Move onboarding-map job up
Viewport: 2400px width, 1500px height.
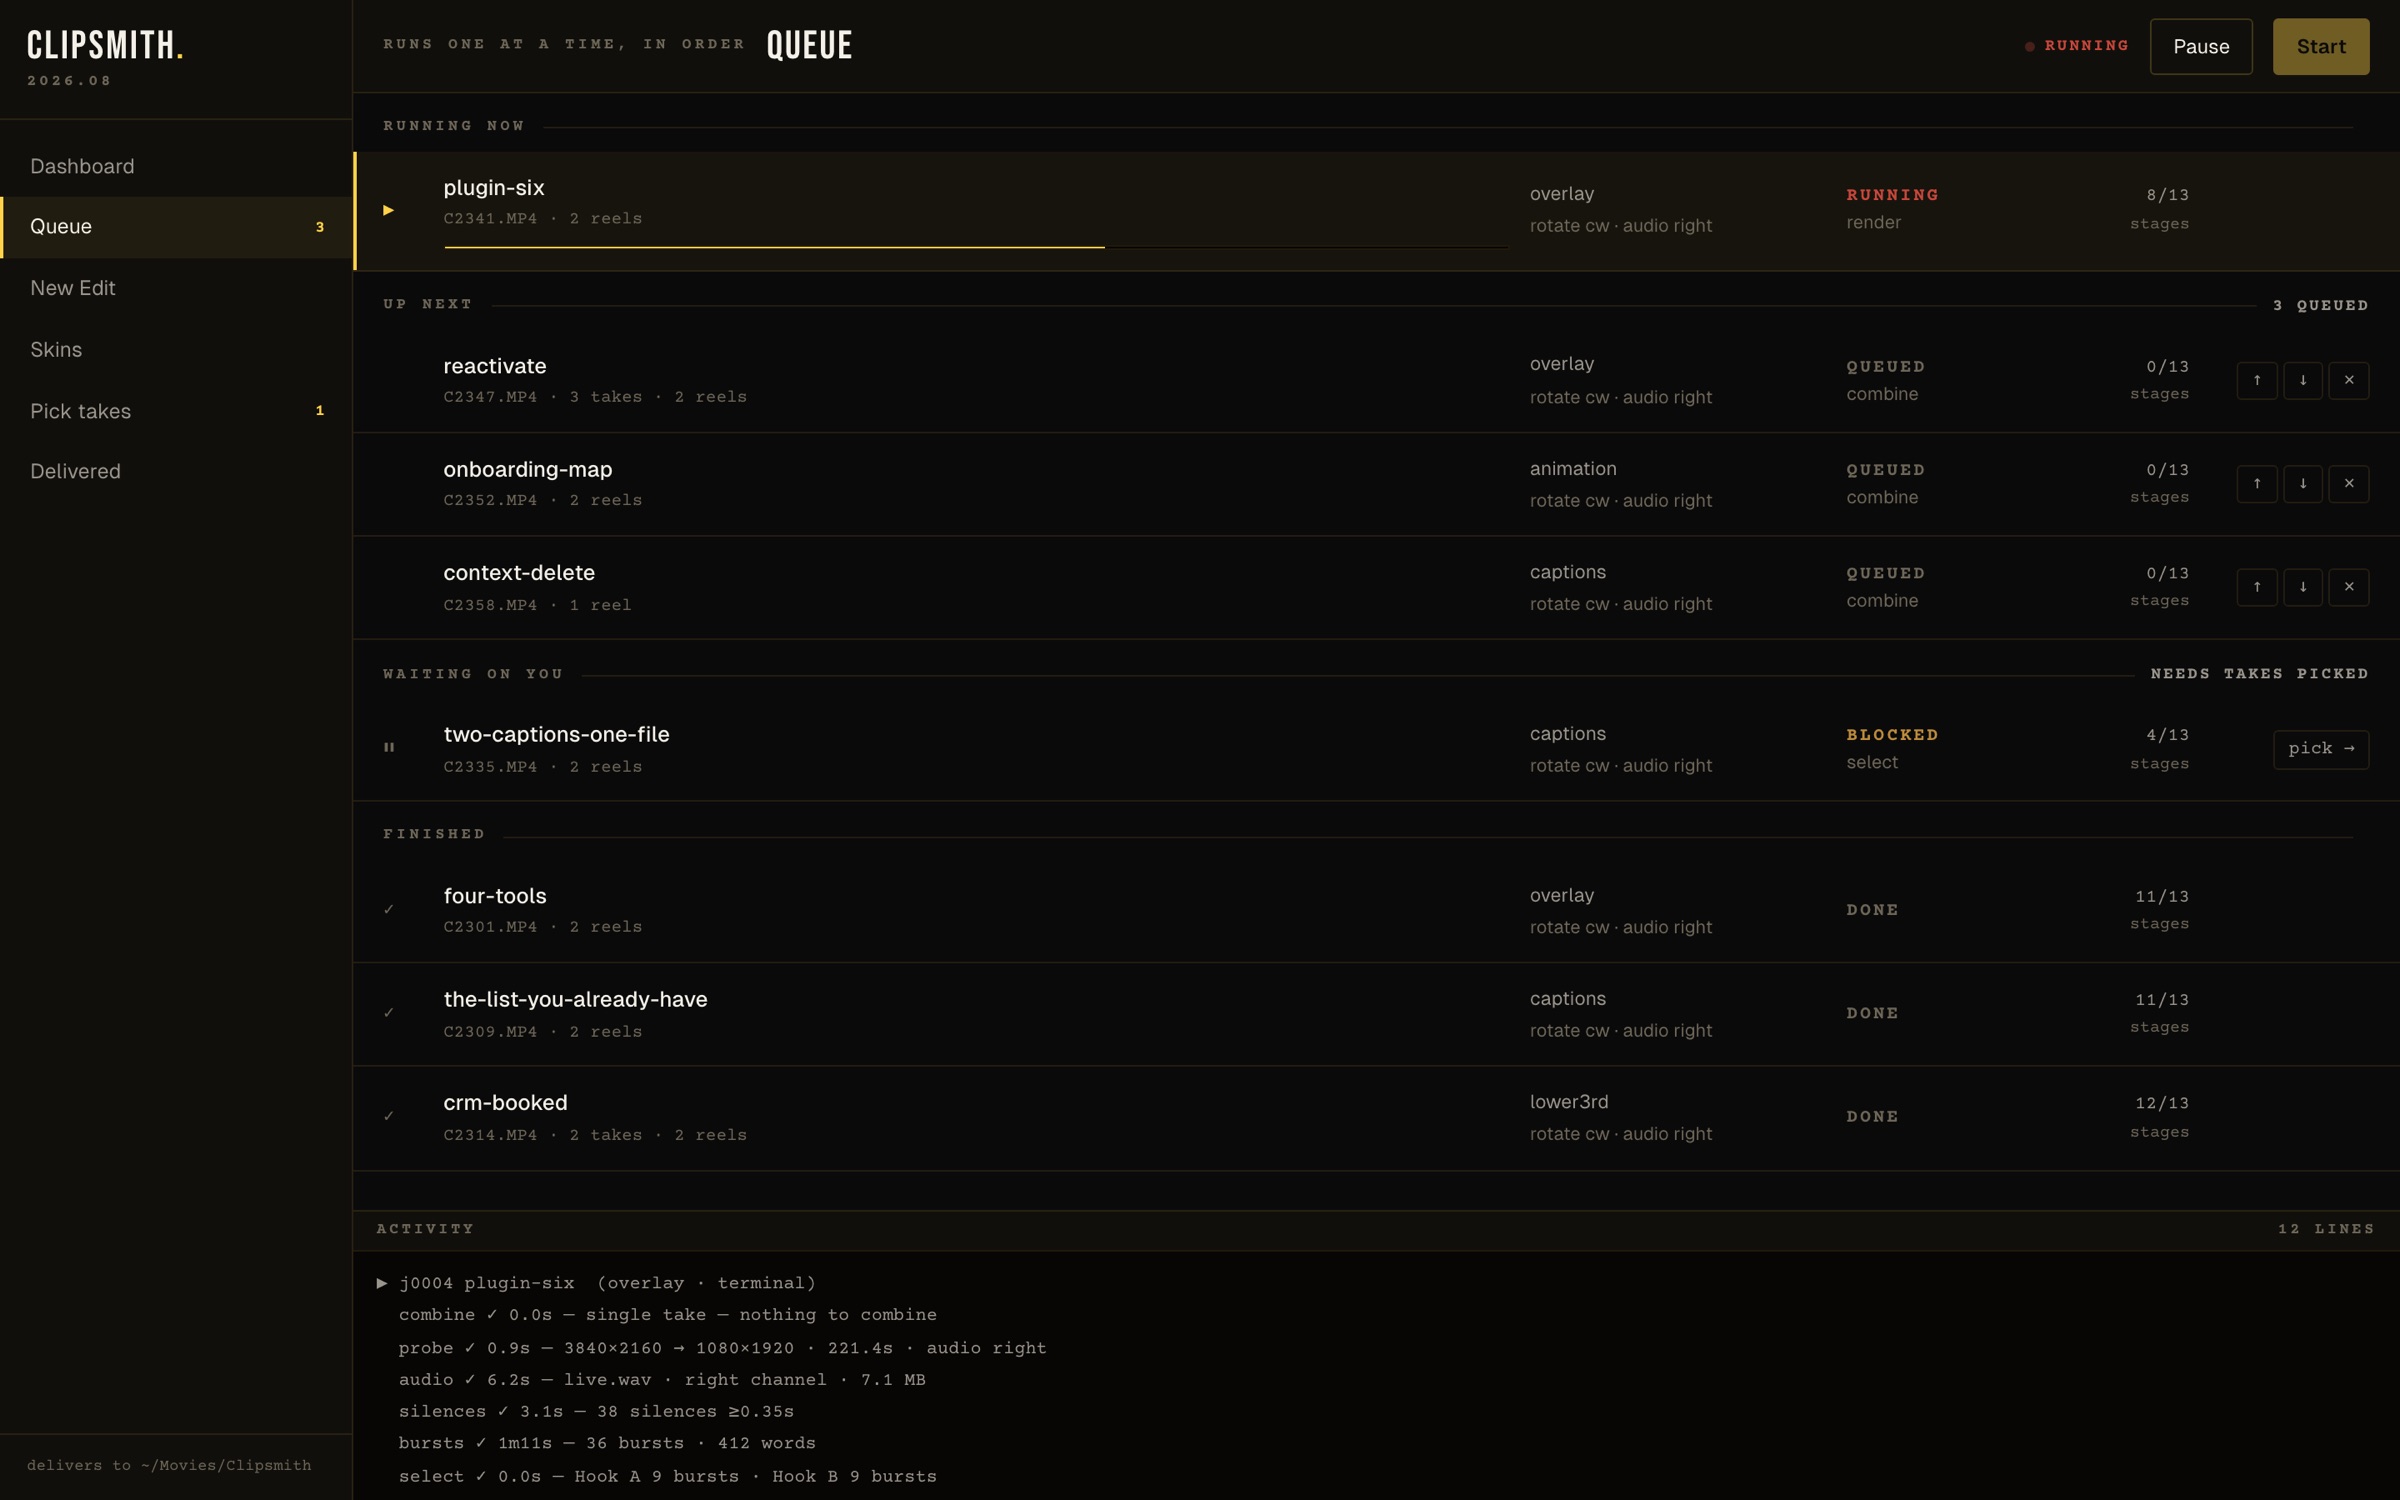tap(2257, 484)
